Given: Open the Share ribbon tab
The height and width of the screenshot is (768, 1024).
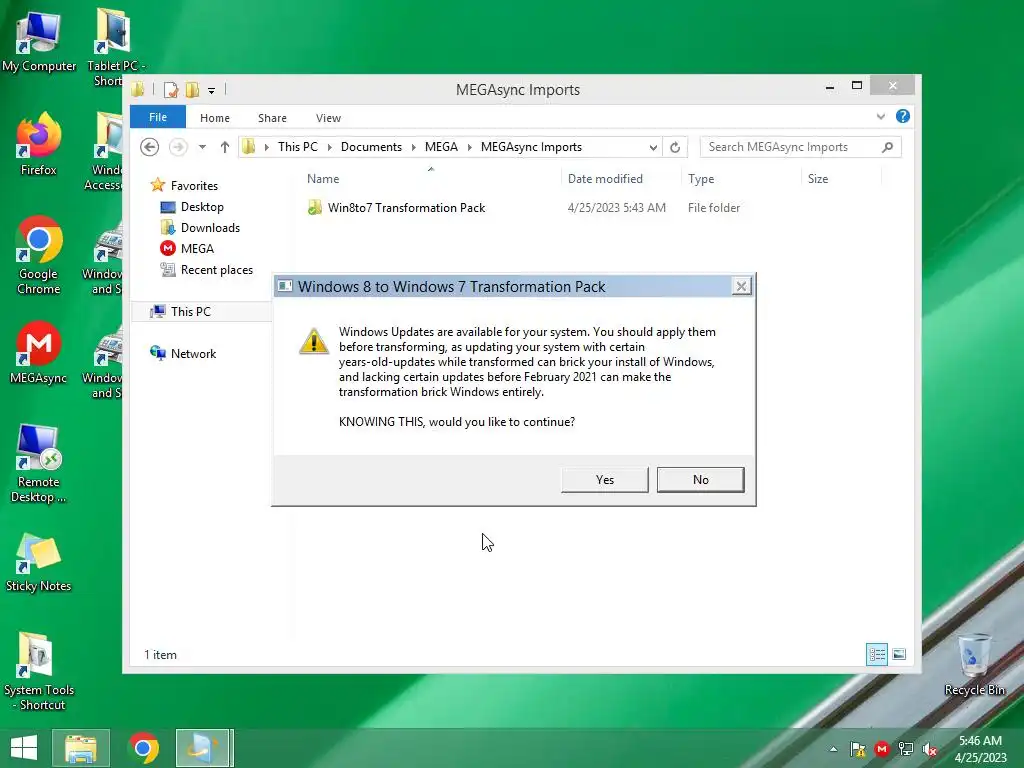Looking at the screenshot, I should (x=272, y=118).
